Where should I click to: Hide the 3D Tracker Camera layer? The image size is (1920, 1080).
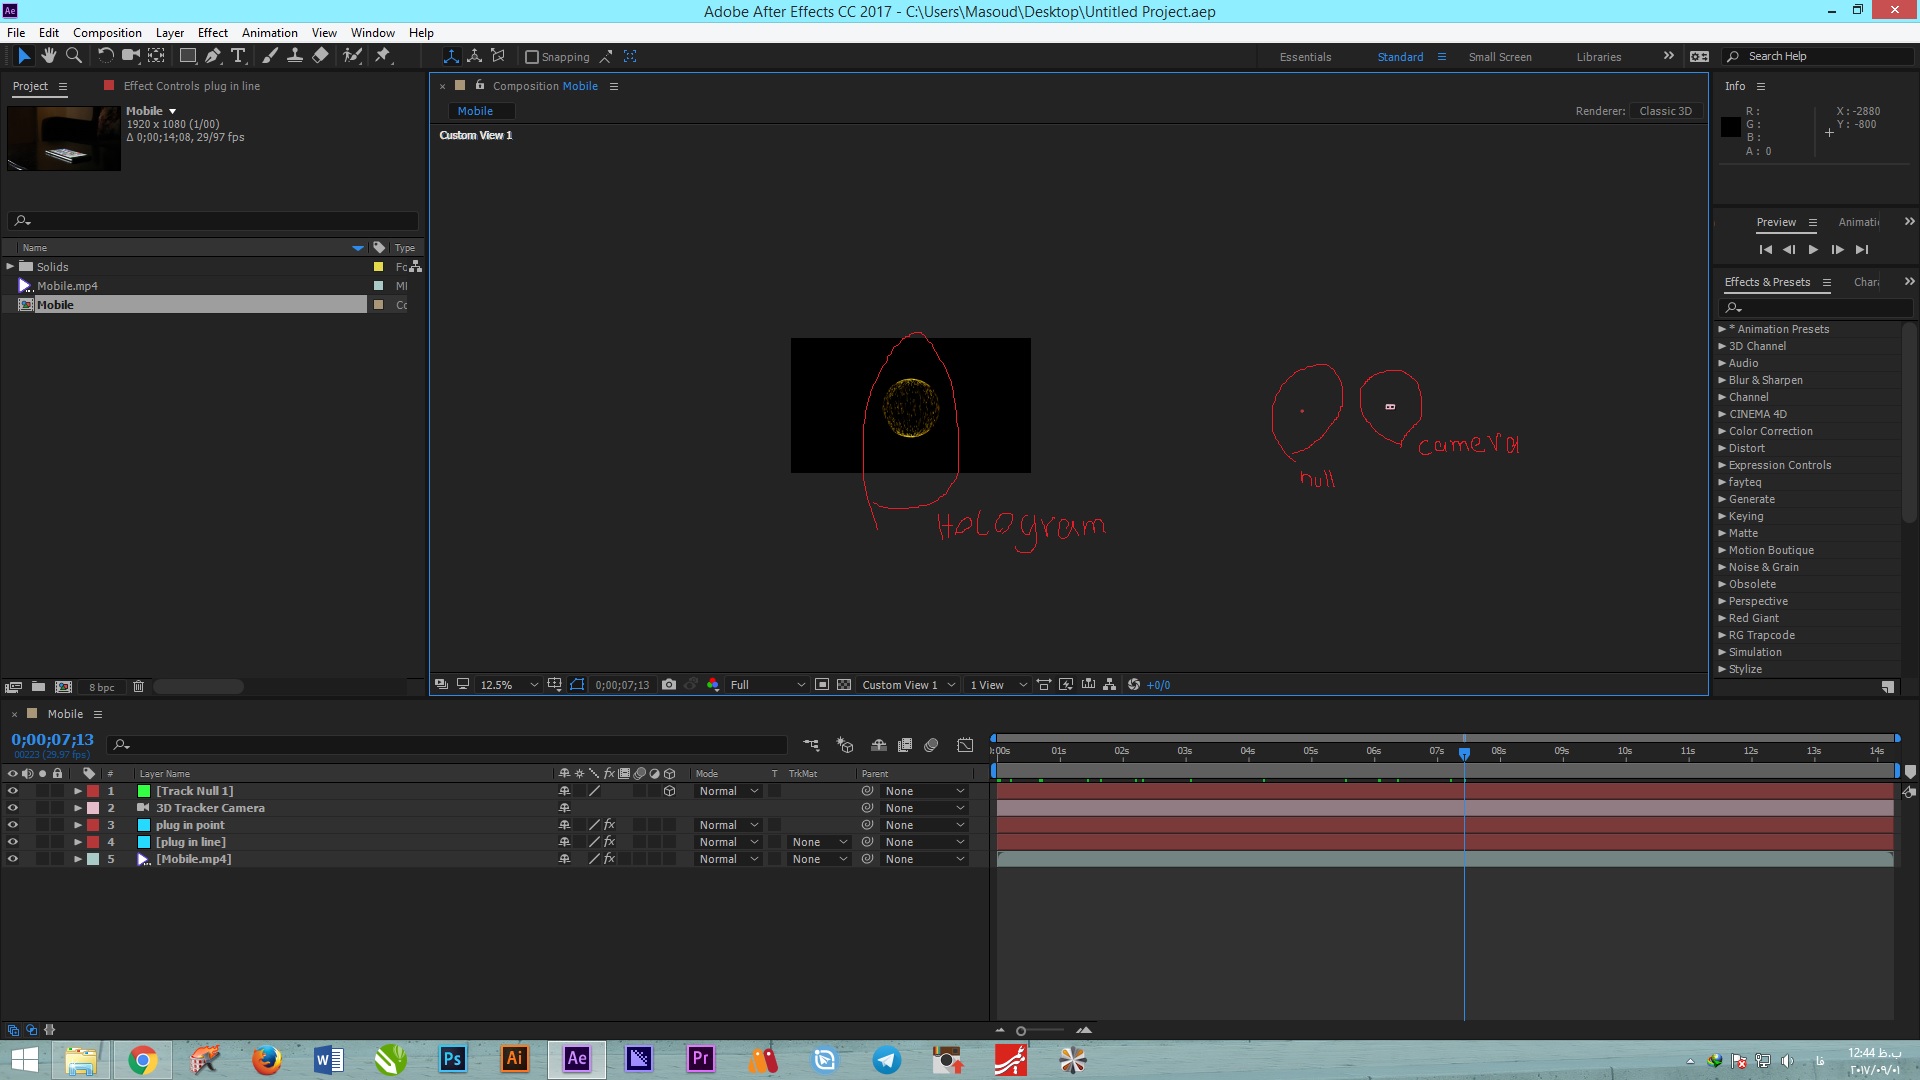[x=13, y=808]
